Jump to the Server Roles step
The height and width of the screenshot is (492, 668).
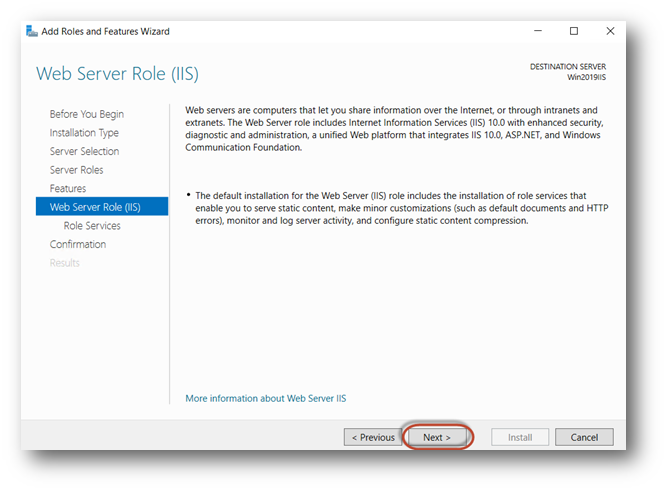[x=76, y=170]
